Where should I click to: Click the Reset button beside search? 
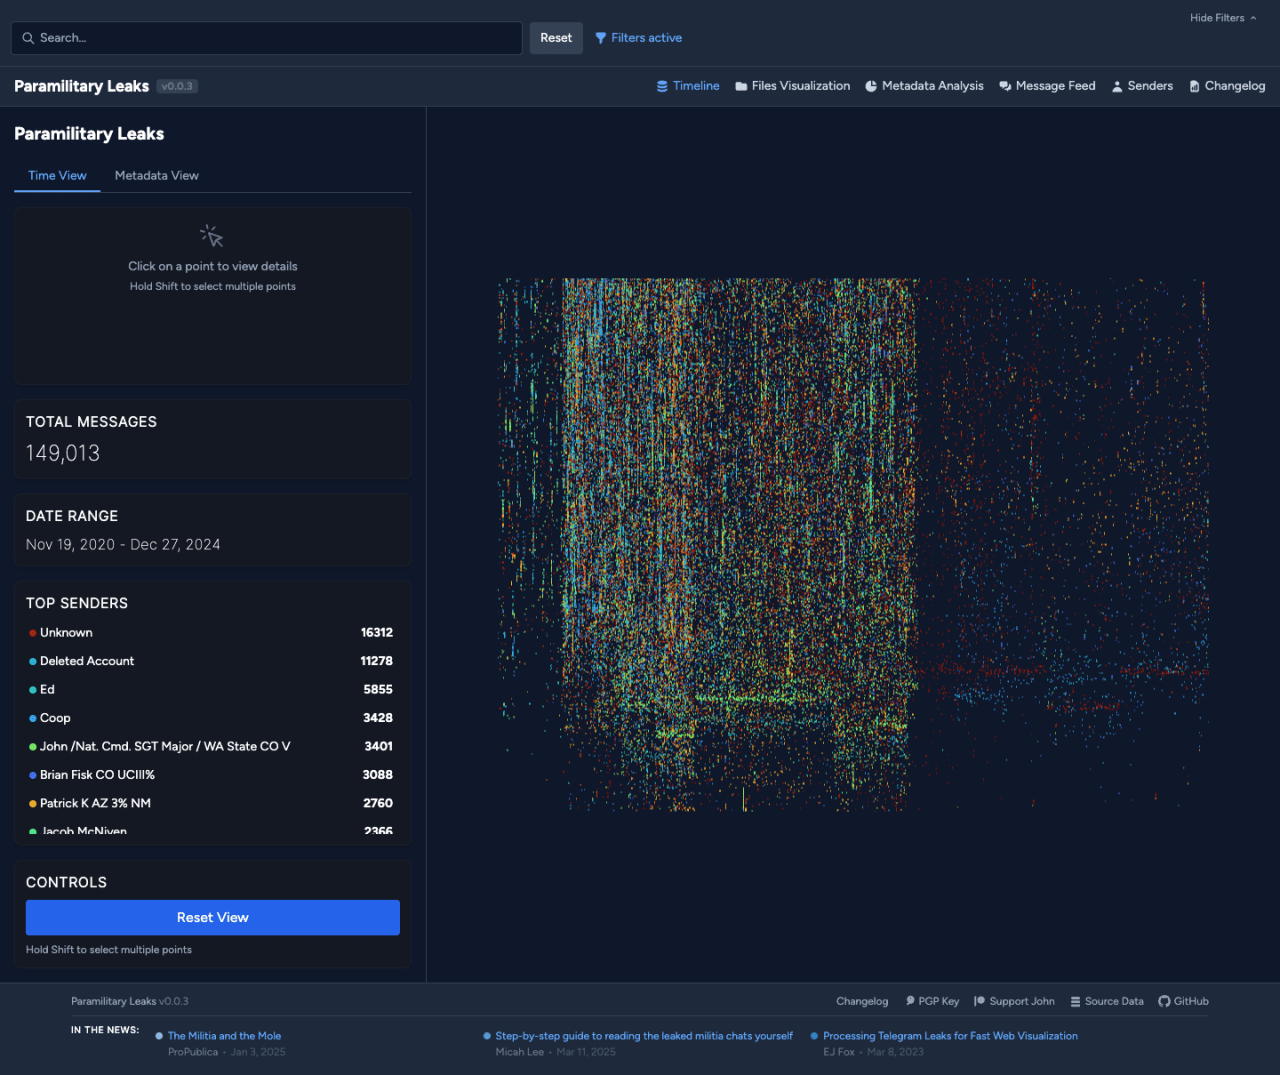[x=556, y=38]
